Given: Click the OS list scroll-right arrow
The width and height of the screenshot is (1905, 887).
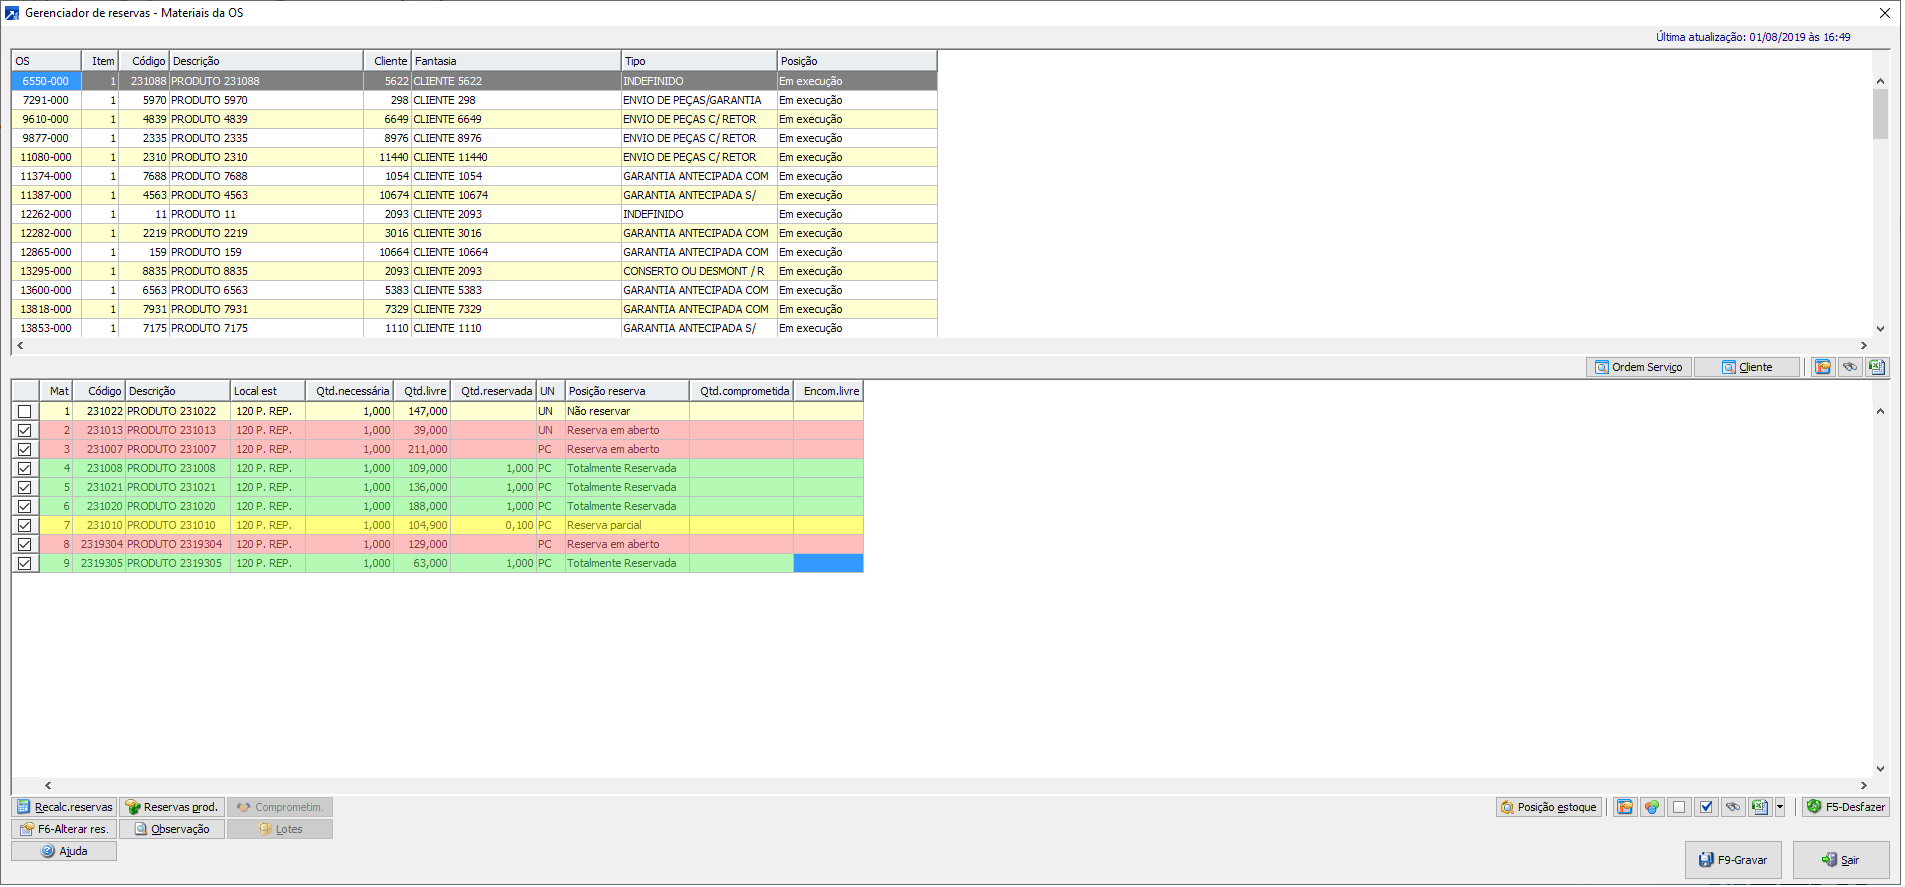Looking at the screenshot, I should pos(1863,345).
